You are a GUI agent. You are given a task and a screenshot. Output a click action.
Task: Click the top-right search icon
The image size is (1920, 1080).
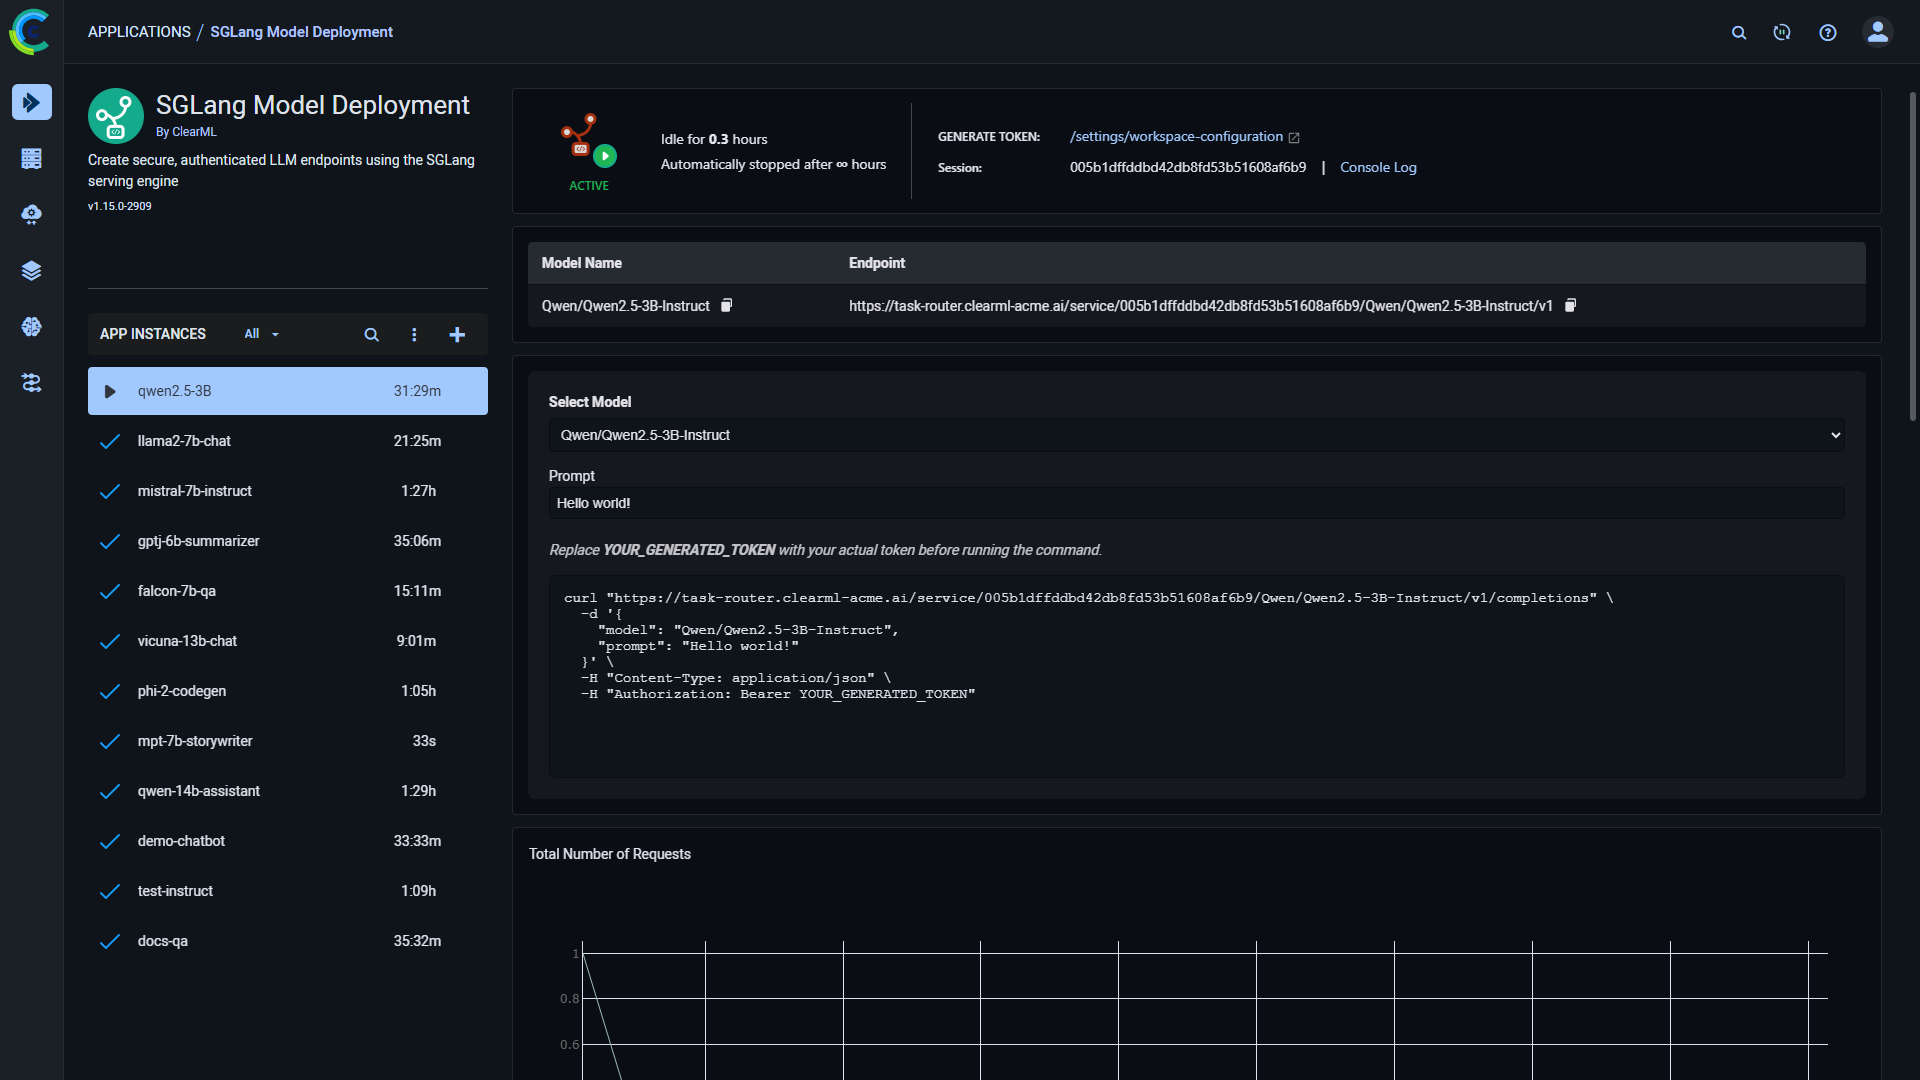1739,33
